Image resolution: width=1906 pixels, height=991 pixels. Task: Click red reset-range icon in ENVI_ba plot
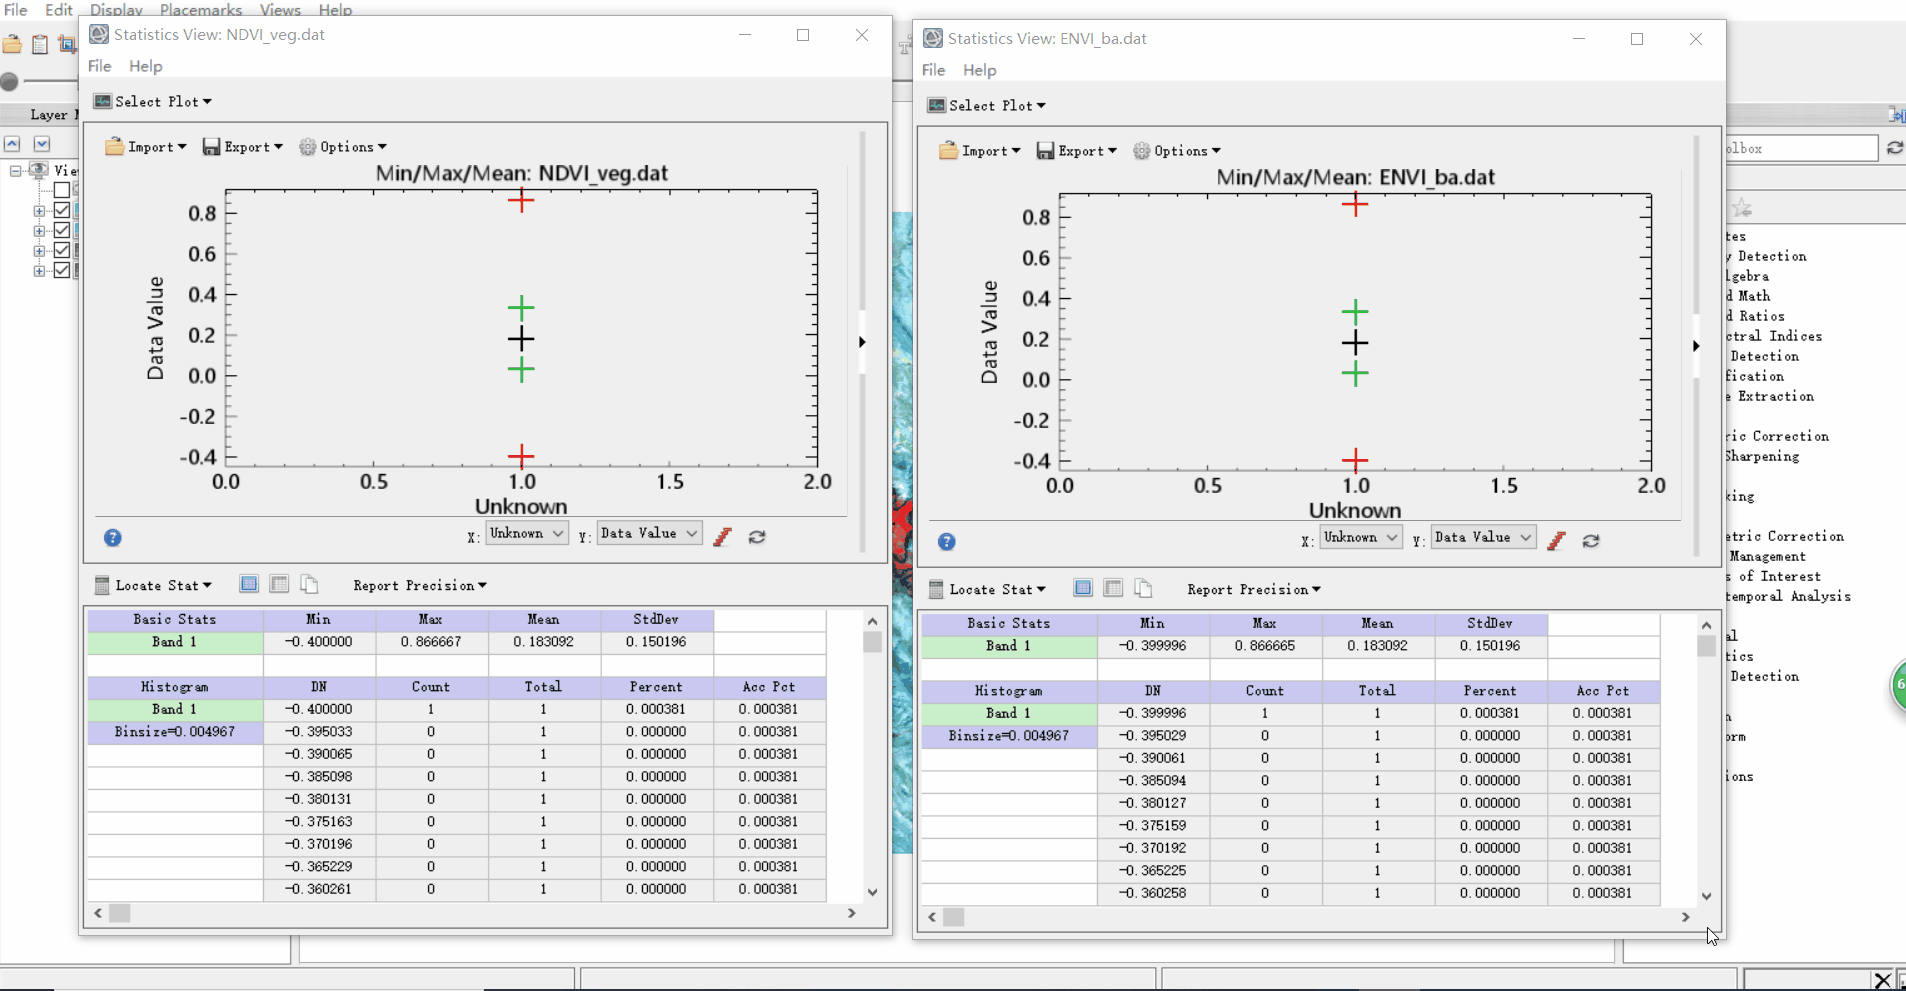point(1557,541)
